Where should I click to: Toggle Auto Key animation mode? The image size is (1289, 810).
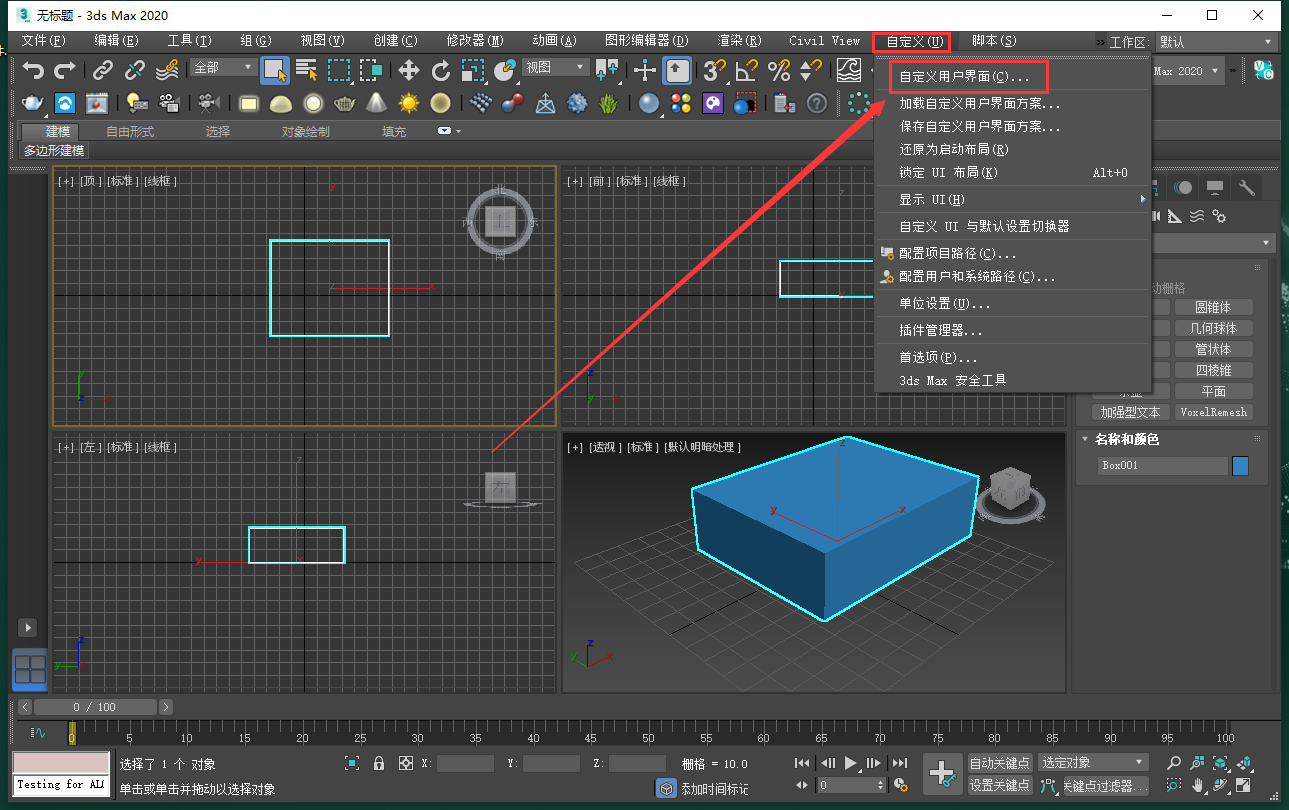pos(999,762)
